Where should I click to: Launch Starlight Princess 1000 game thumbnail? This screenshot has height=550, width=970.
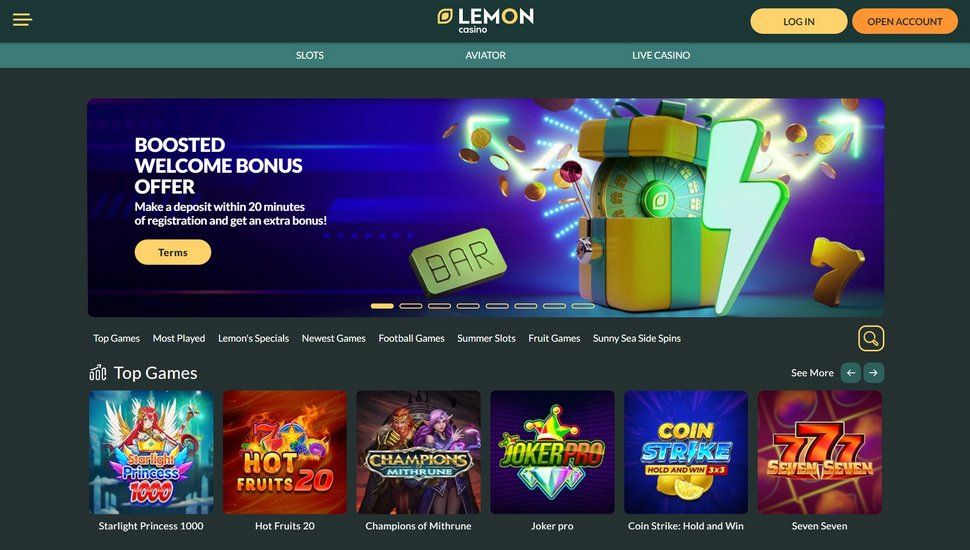click(x=151, y=452)
